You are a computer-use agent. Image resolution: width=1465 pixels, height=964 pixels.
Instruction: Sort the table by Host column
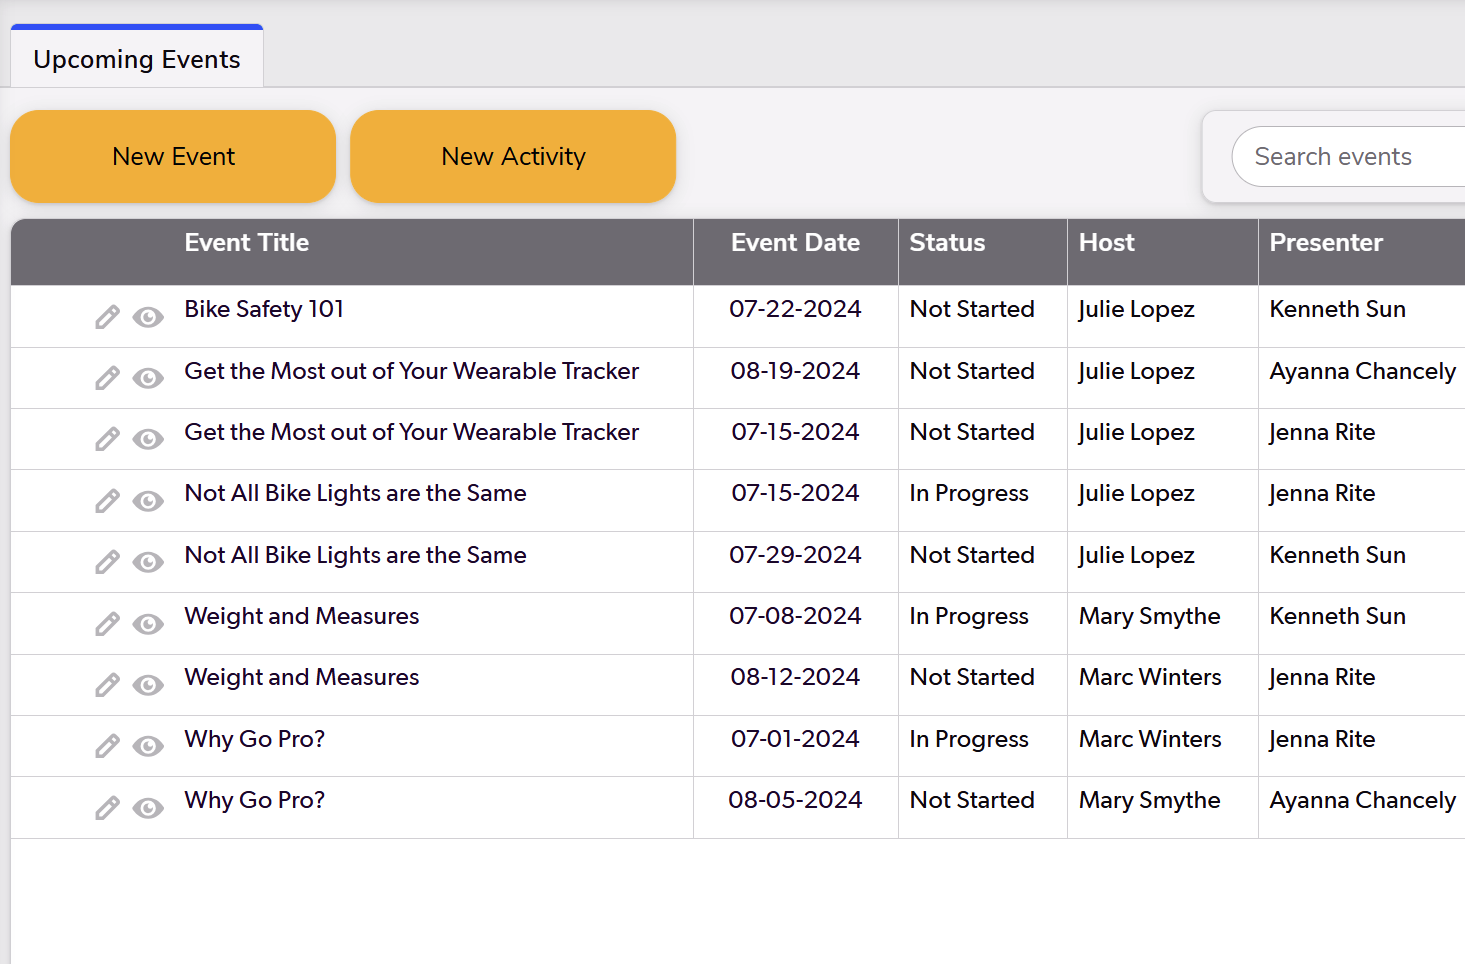tap(1106, 242)
